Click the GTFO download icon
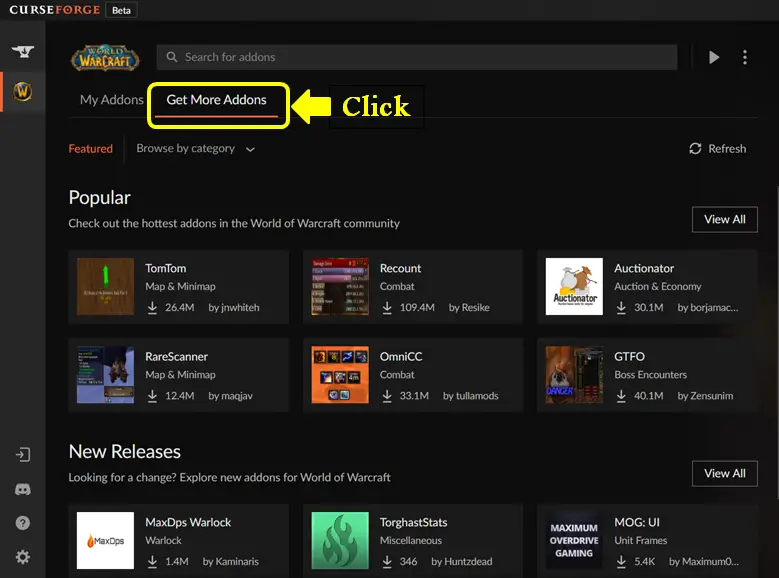Image resolution: width=779 pixels, height=578 pixels. click(x=621, y=396)
